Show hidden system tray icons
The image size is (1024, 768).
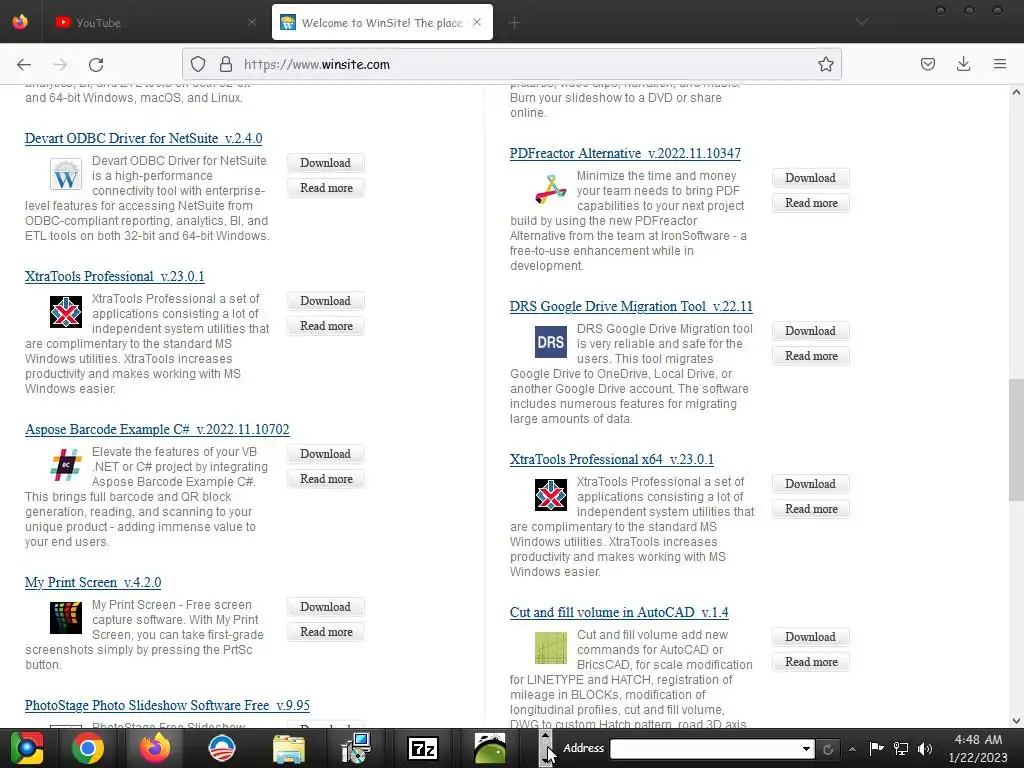tap(852, 748)
